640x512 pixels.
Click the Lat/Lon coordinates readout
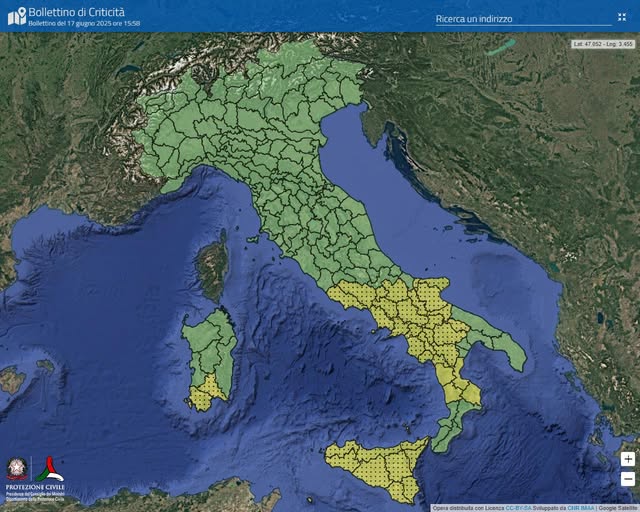[x=602, y=44]
